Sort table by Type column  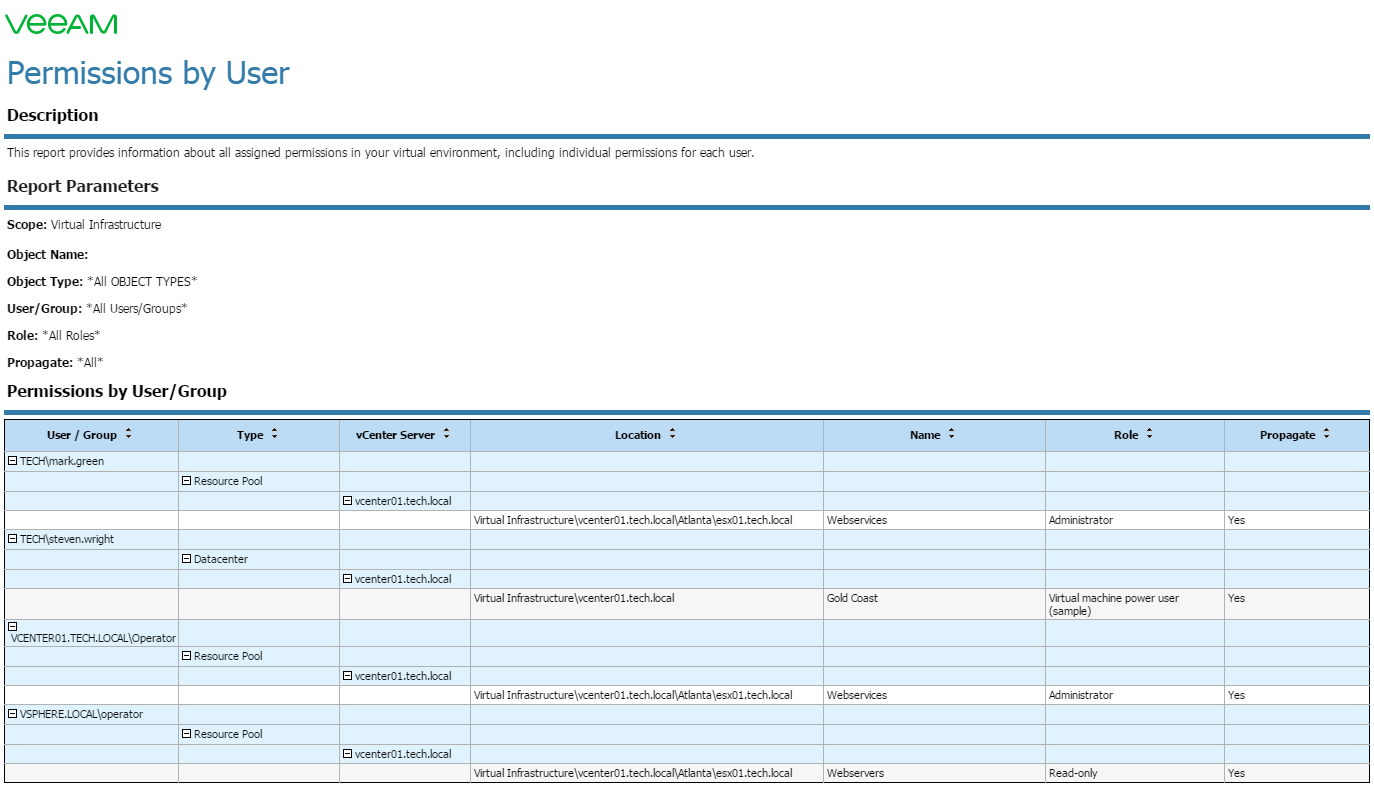275,434
